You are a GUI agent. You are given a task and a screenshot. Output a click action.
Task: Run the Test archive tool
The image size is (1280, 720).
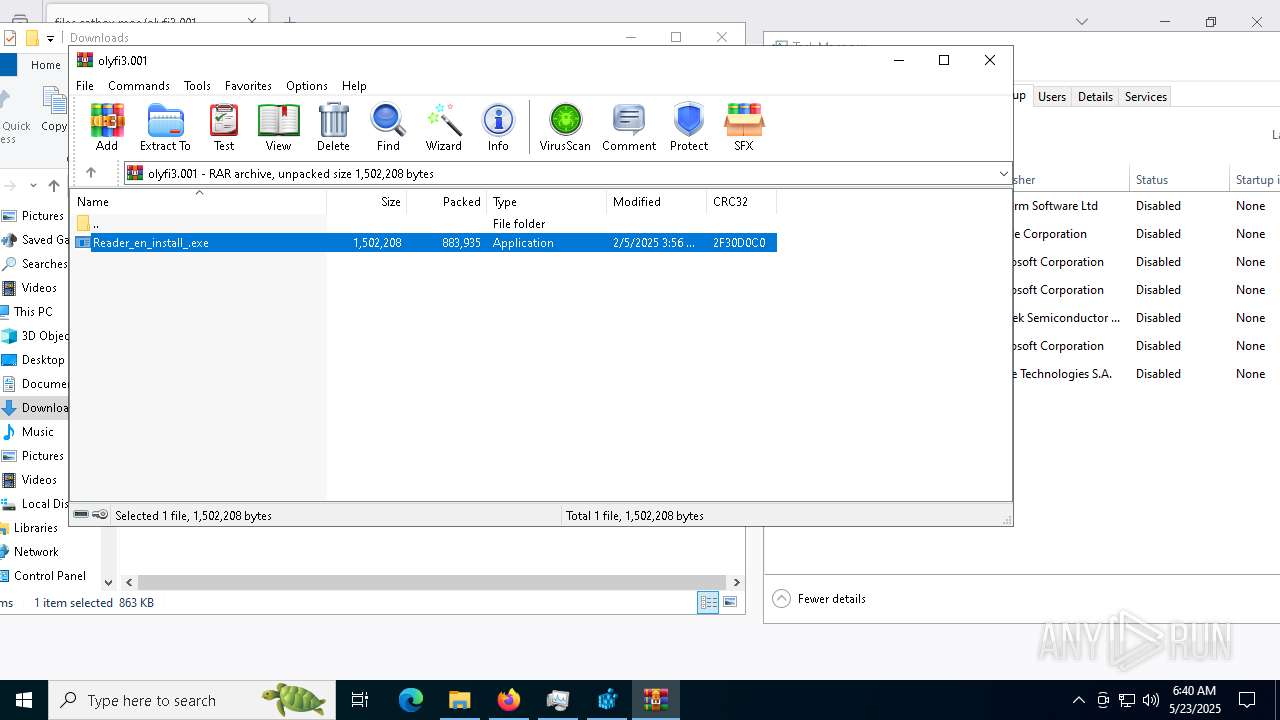[224, 127]
